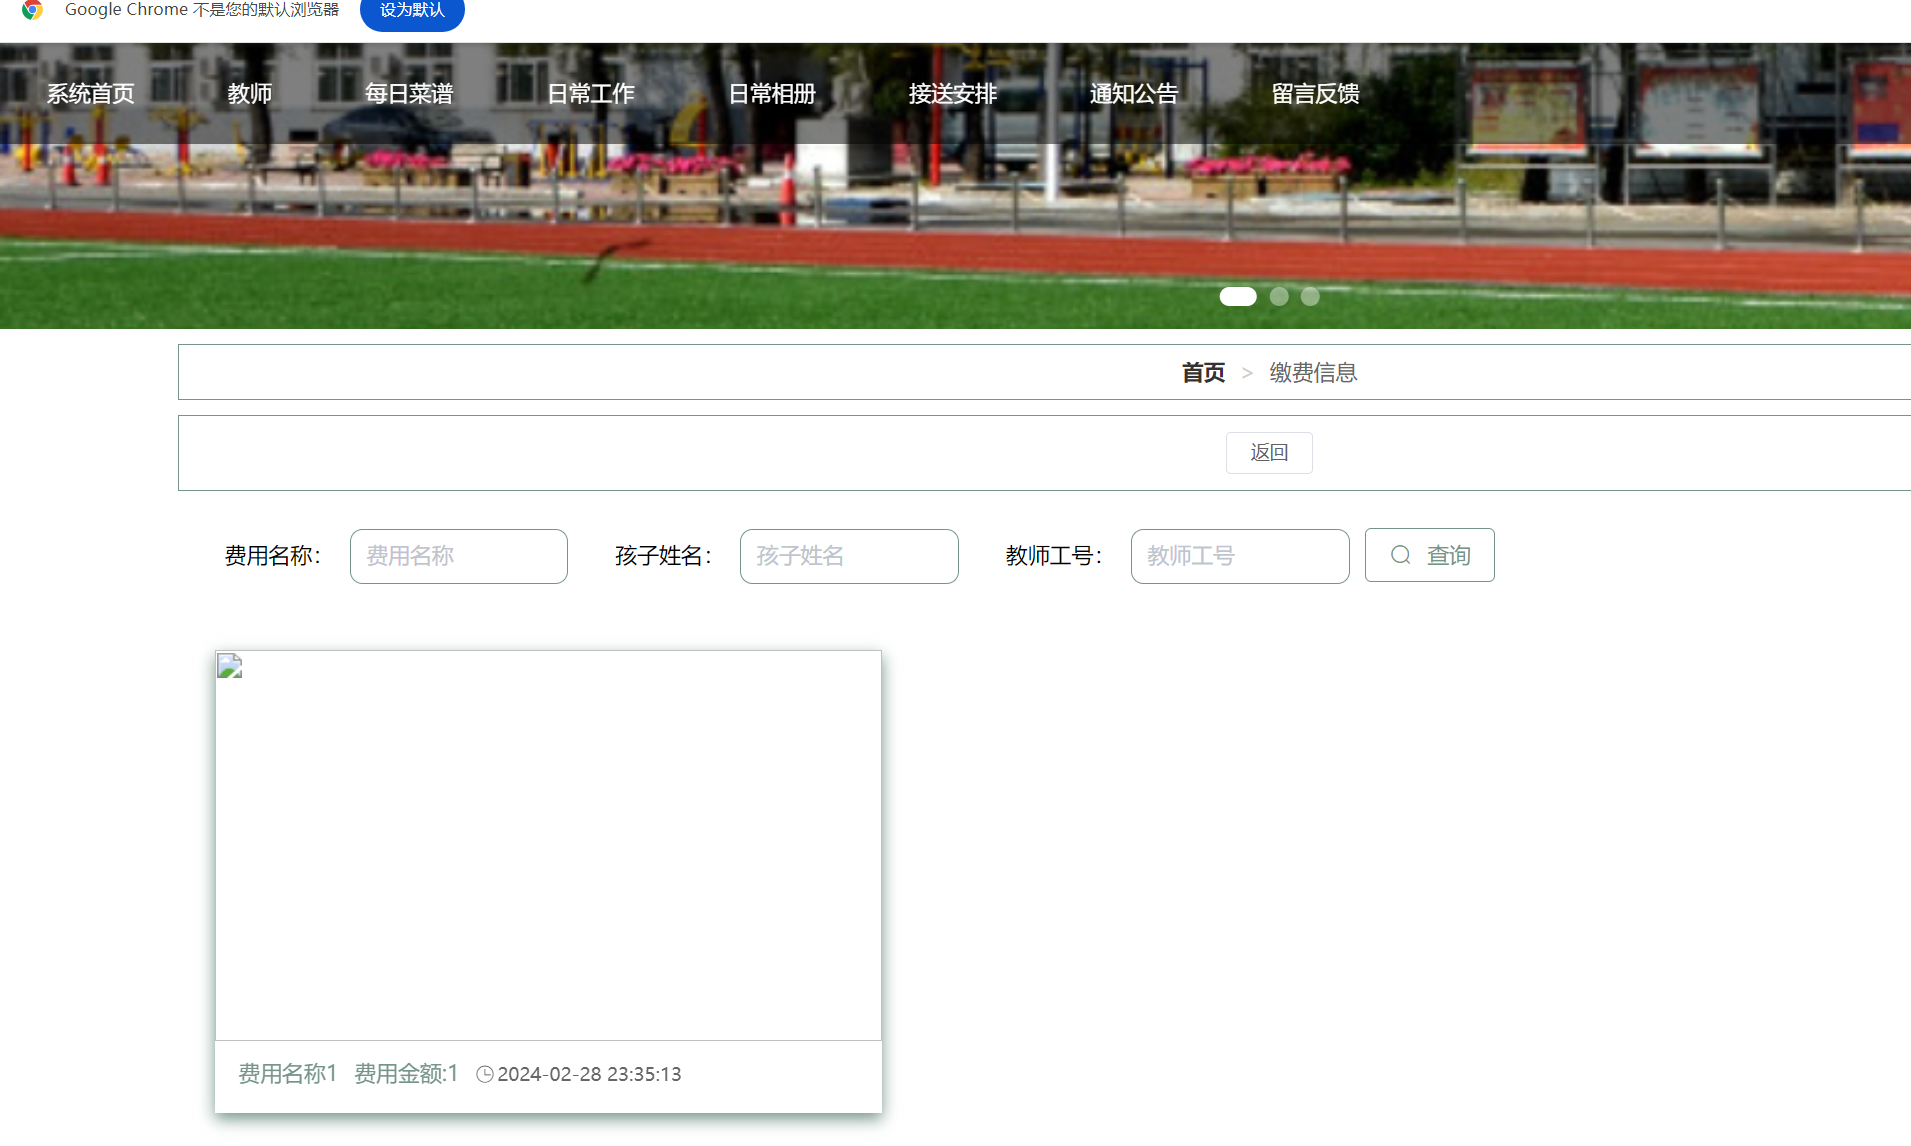1911x1146 pixels.
Task: Open 系统首页 navigation item
Action: (x=90, y=93)
